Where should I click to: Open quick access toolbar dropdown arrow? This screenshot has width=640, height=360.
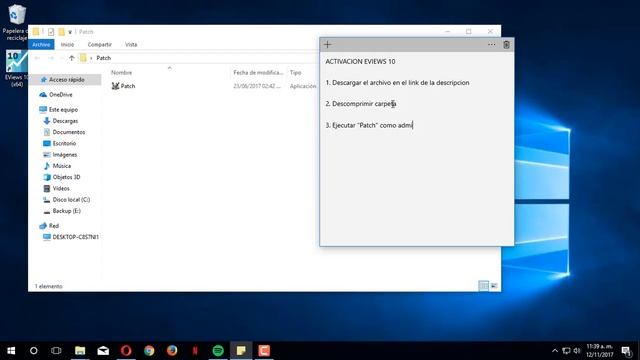[x=70, y=32]
